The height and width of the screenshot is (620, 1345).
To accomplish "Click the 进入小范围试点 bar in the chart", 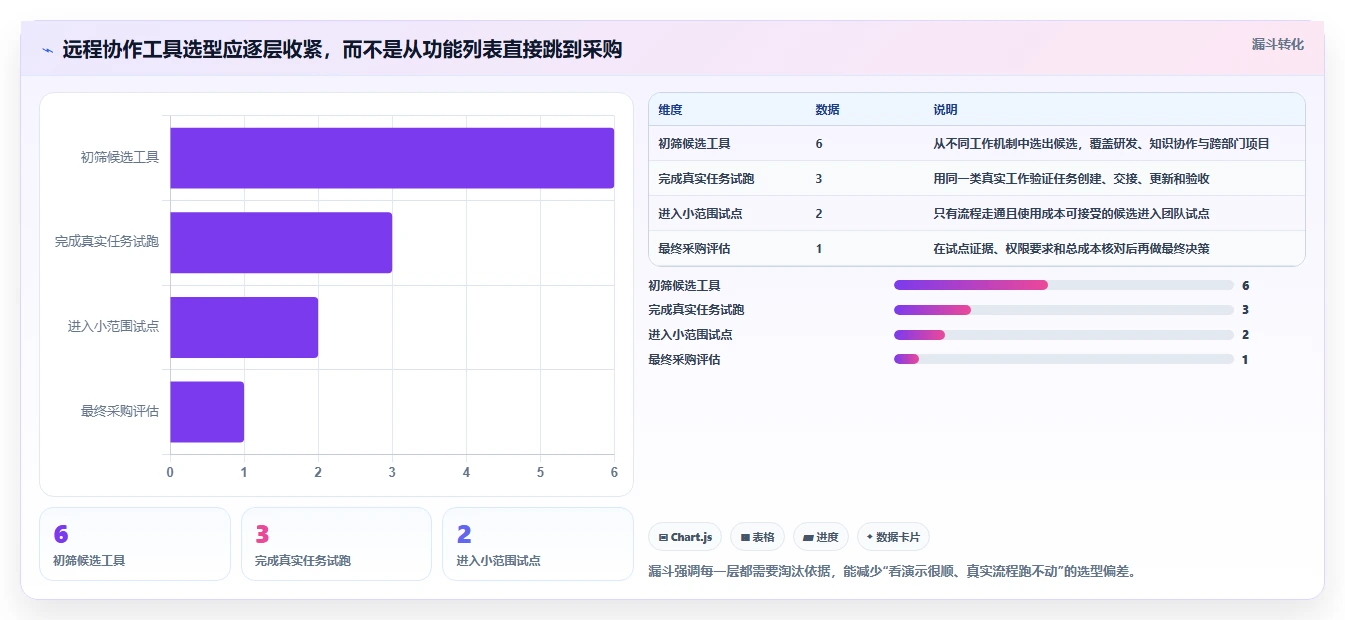I will [244, 327].
